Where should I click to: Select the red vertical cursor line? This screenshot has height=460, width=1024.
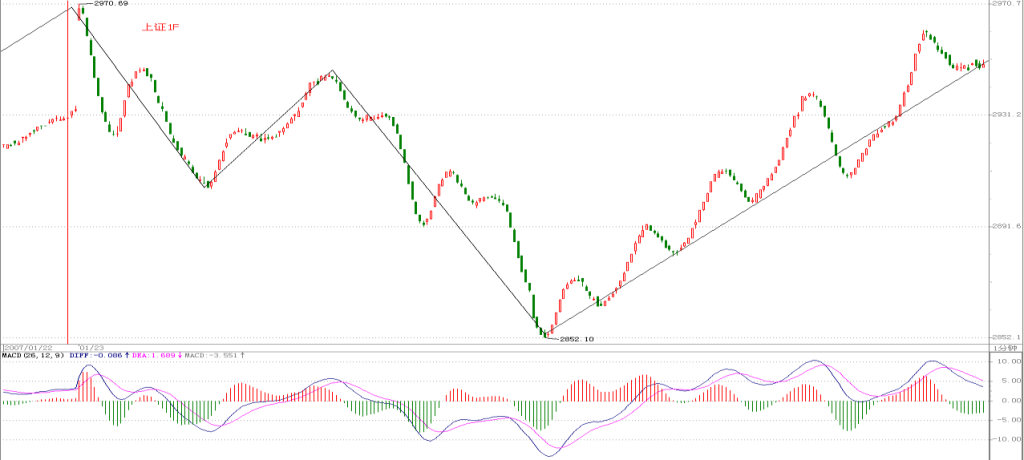[x=68, y=173]
